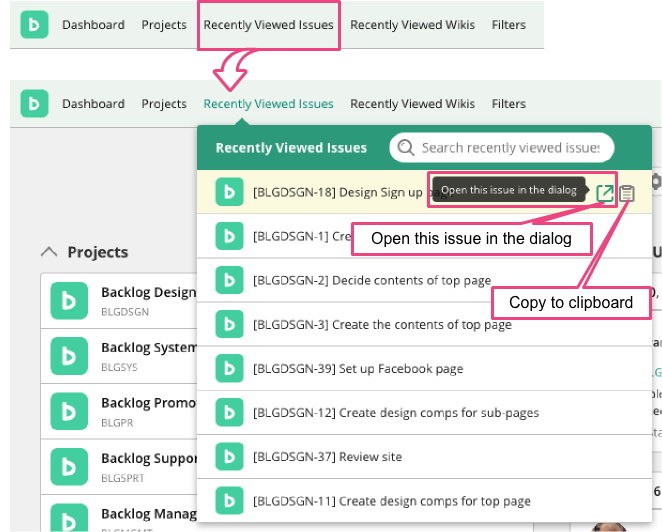Open issue BLGDSGN-37 Review site
Viewport: 662px width, 532px height.
pyautogui.click(x=327, y=457)
